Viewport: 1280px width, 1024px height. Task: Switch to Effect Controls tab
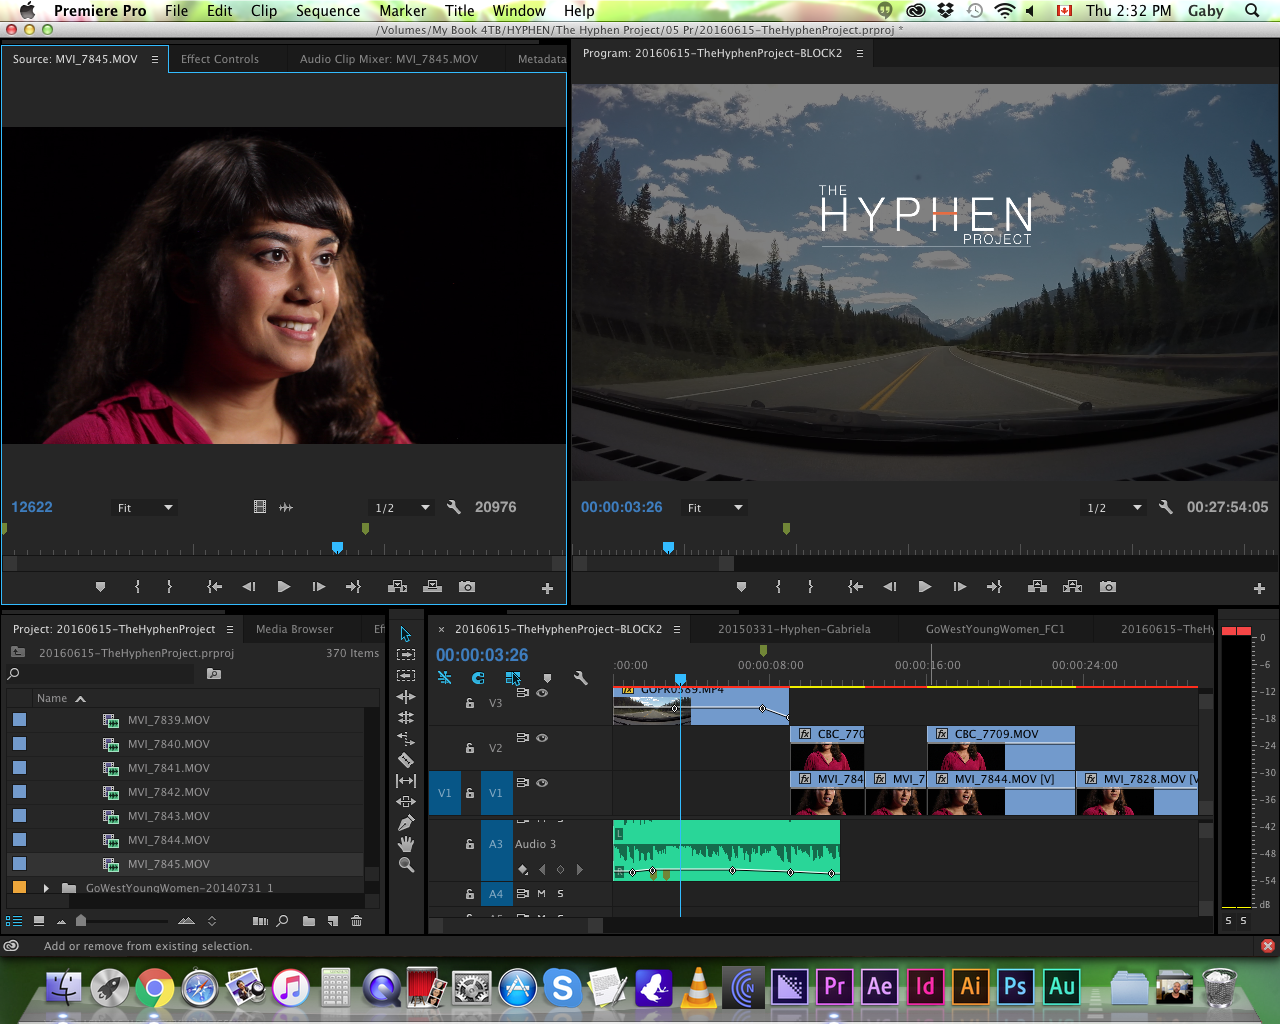coord(219,59)
